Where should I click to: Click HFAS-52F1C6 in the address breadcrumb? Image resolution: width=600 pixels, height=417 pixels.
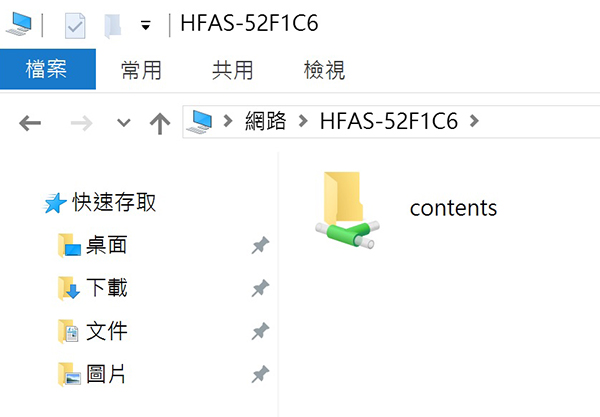(x=389, y=121)
